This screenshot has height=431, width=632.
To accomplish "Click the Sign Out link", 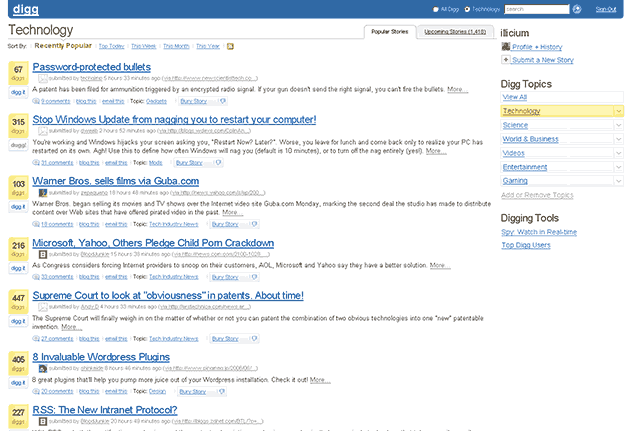I will click(606, 9).
